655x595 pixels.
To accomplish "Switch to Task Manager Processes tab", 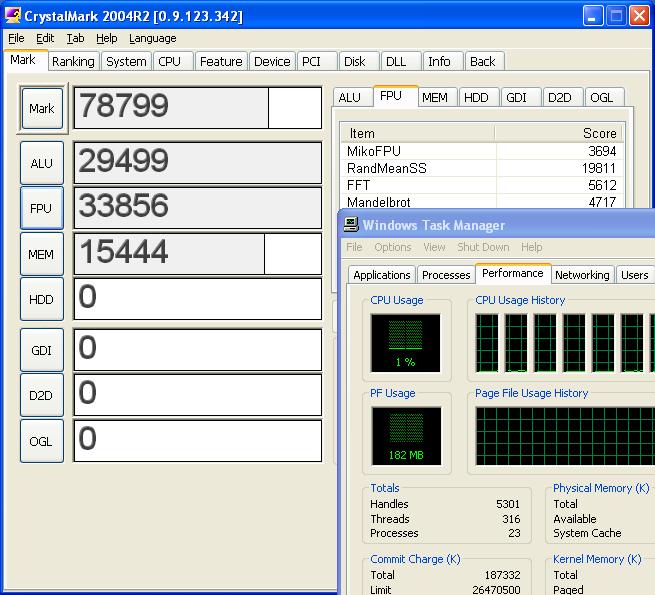I will 446,275.
